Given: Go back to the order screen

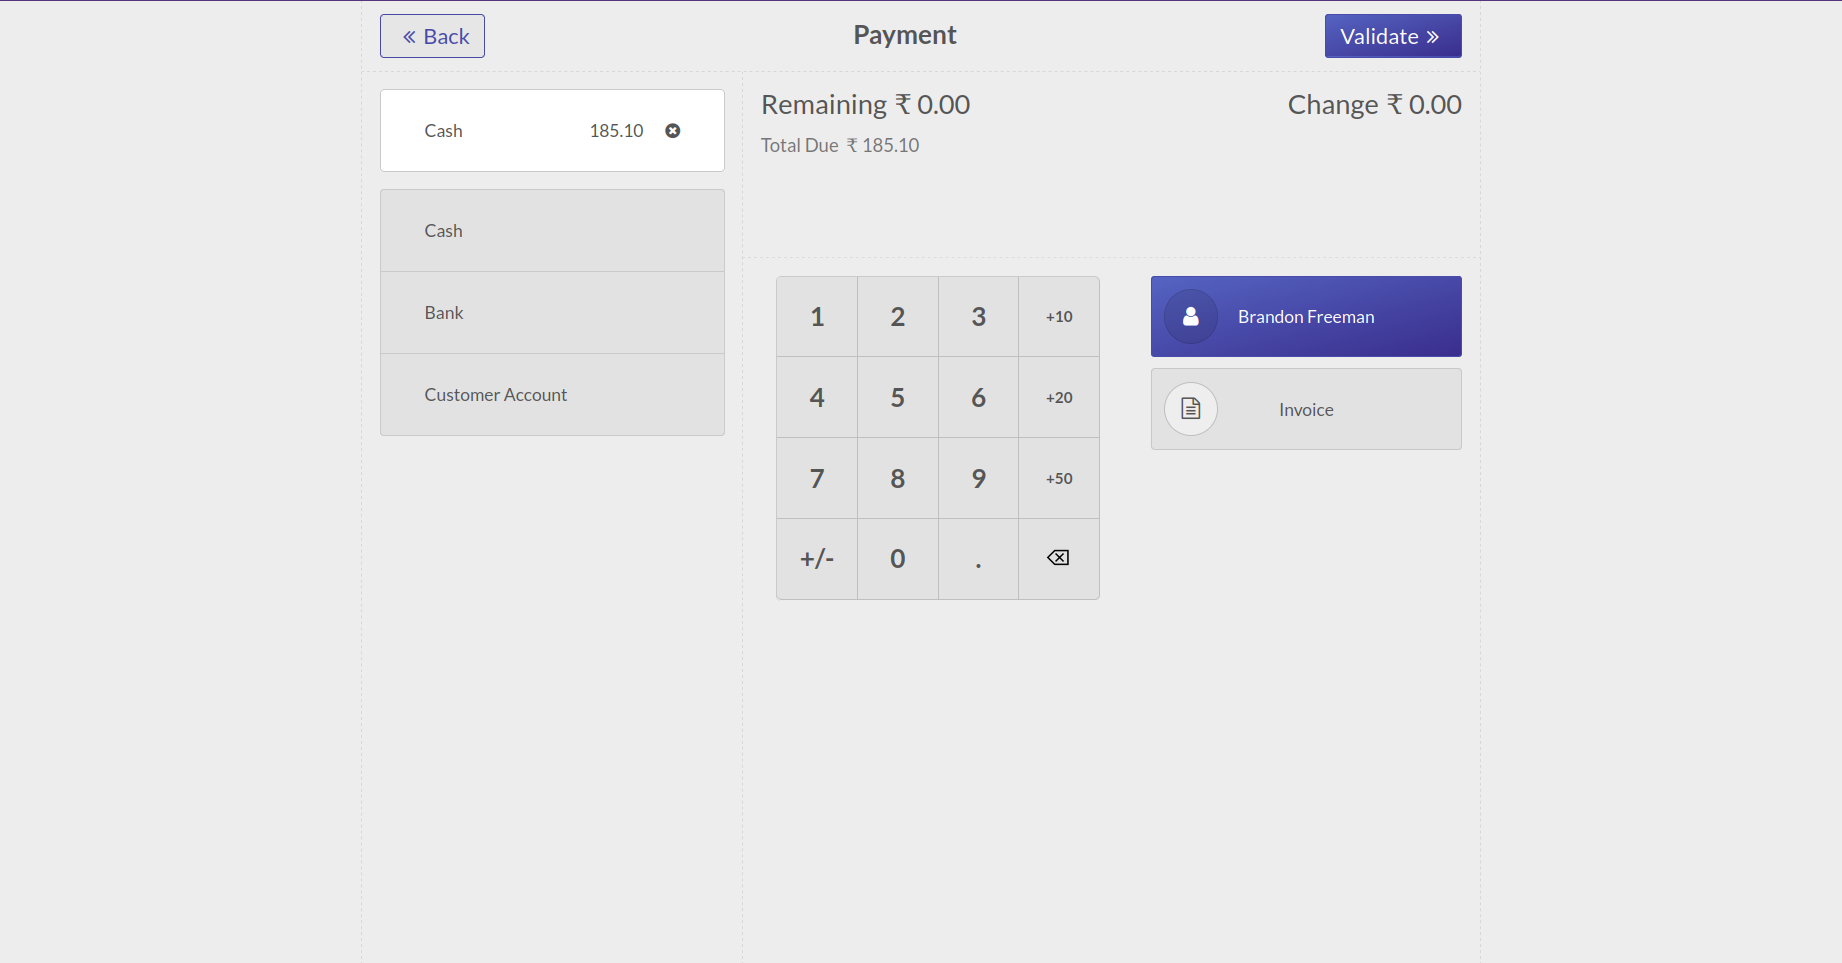Looking at the screenshot, I should [432, 36].
